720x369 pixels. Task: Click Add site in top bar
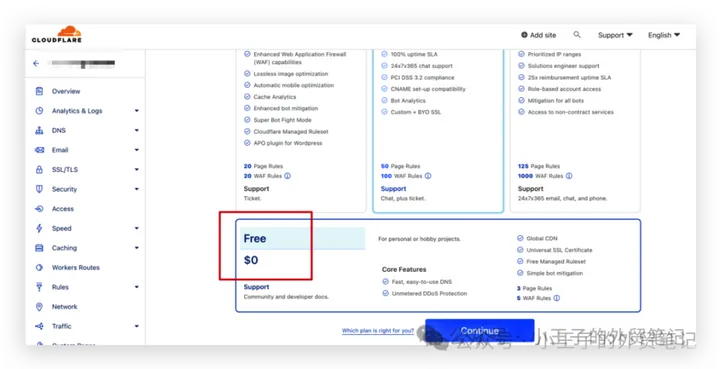pos(539,35)
